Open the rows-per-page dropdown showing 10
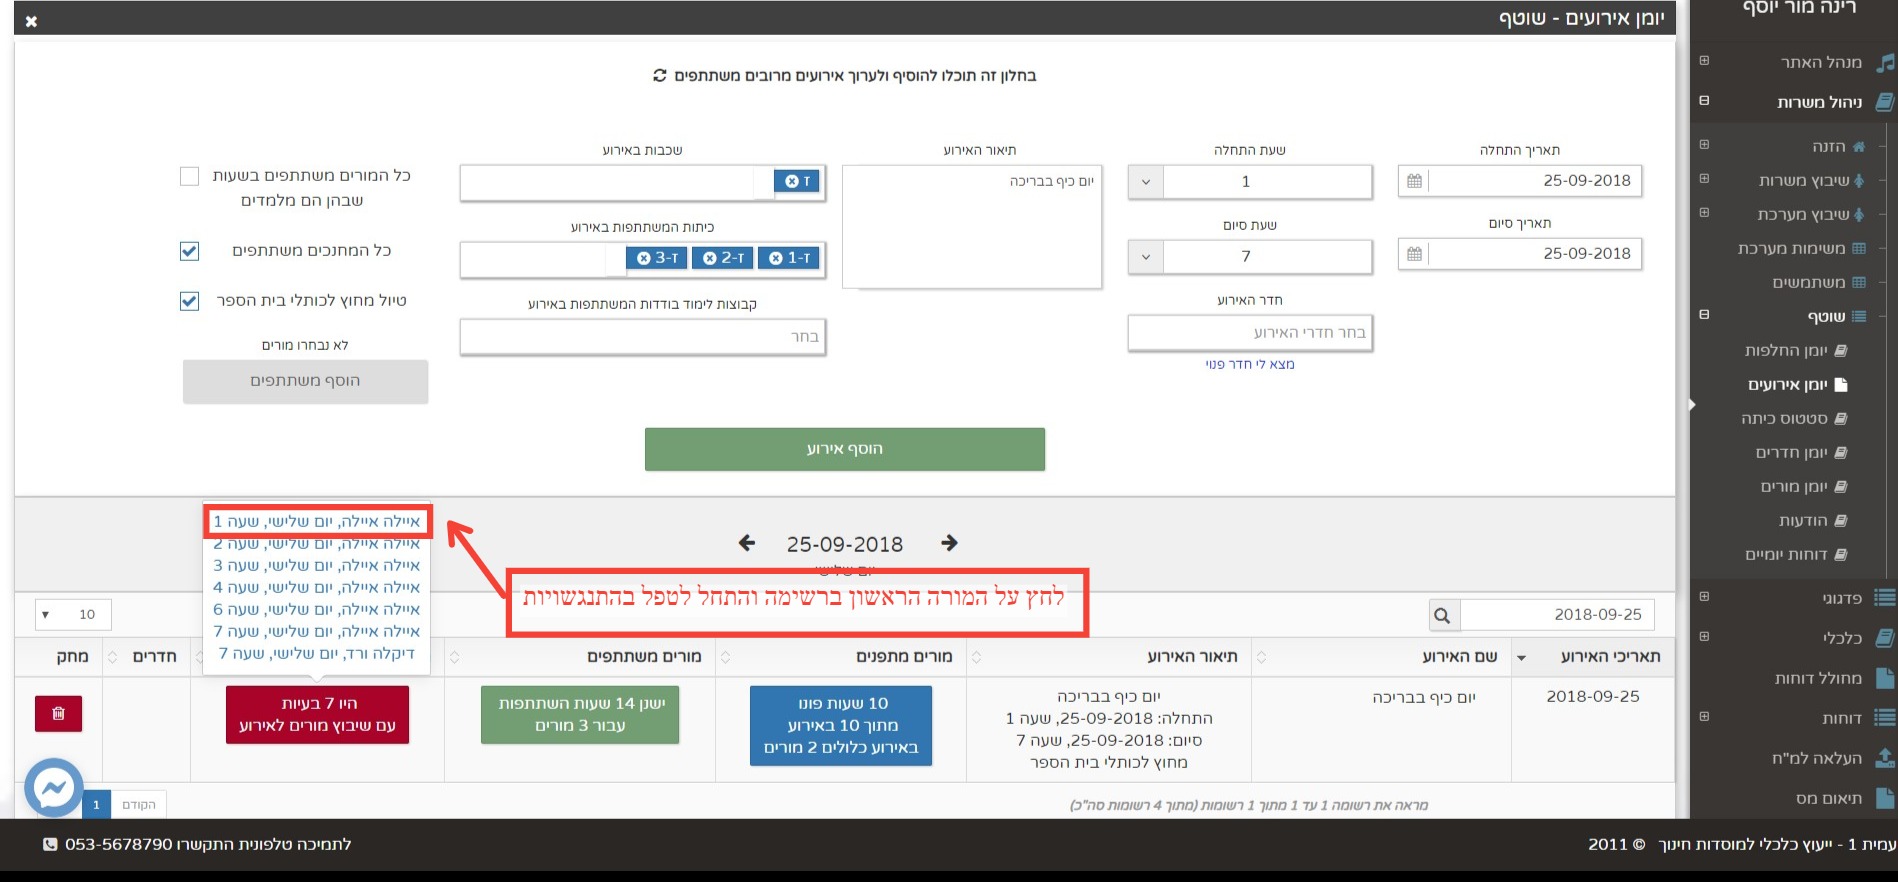The width and height of the screenshot is (1898, 882). 73,614
